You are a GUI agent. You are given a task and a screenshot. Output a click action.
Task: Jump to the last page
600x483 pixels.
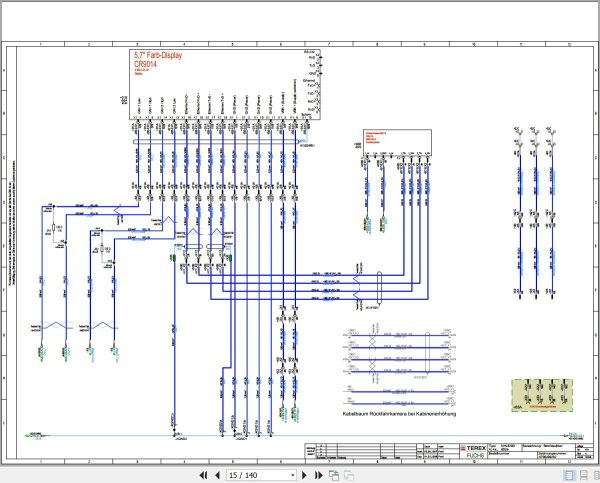(x=318, y=475)
